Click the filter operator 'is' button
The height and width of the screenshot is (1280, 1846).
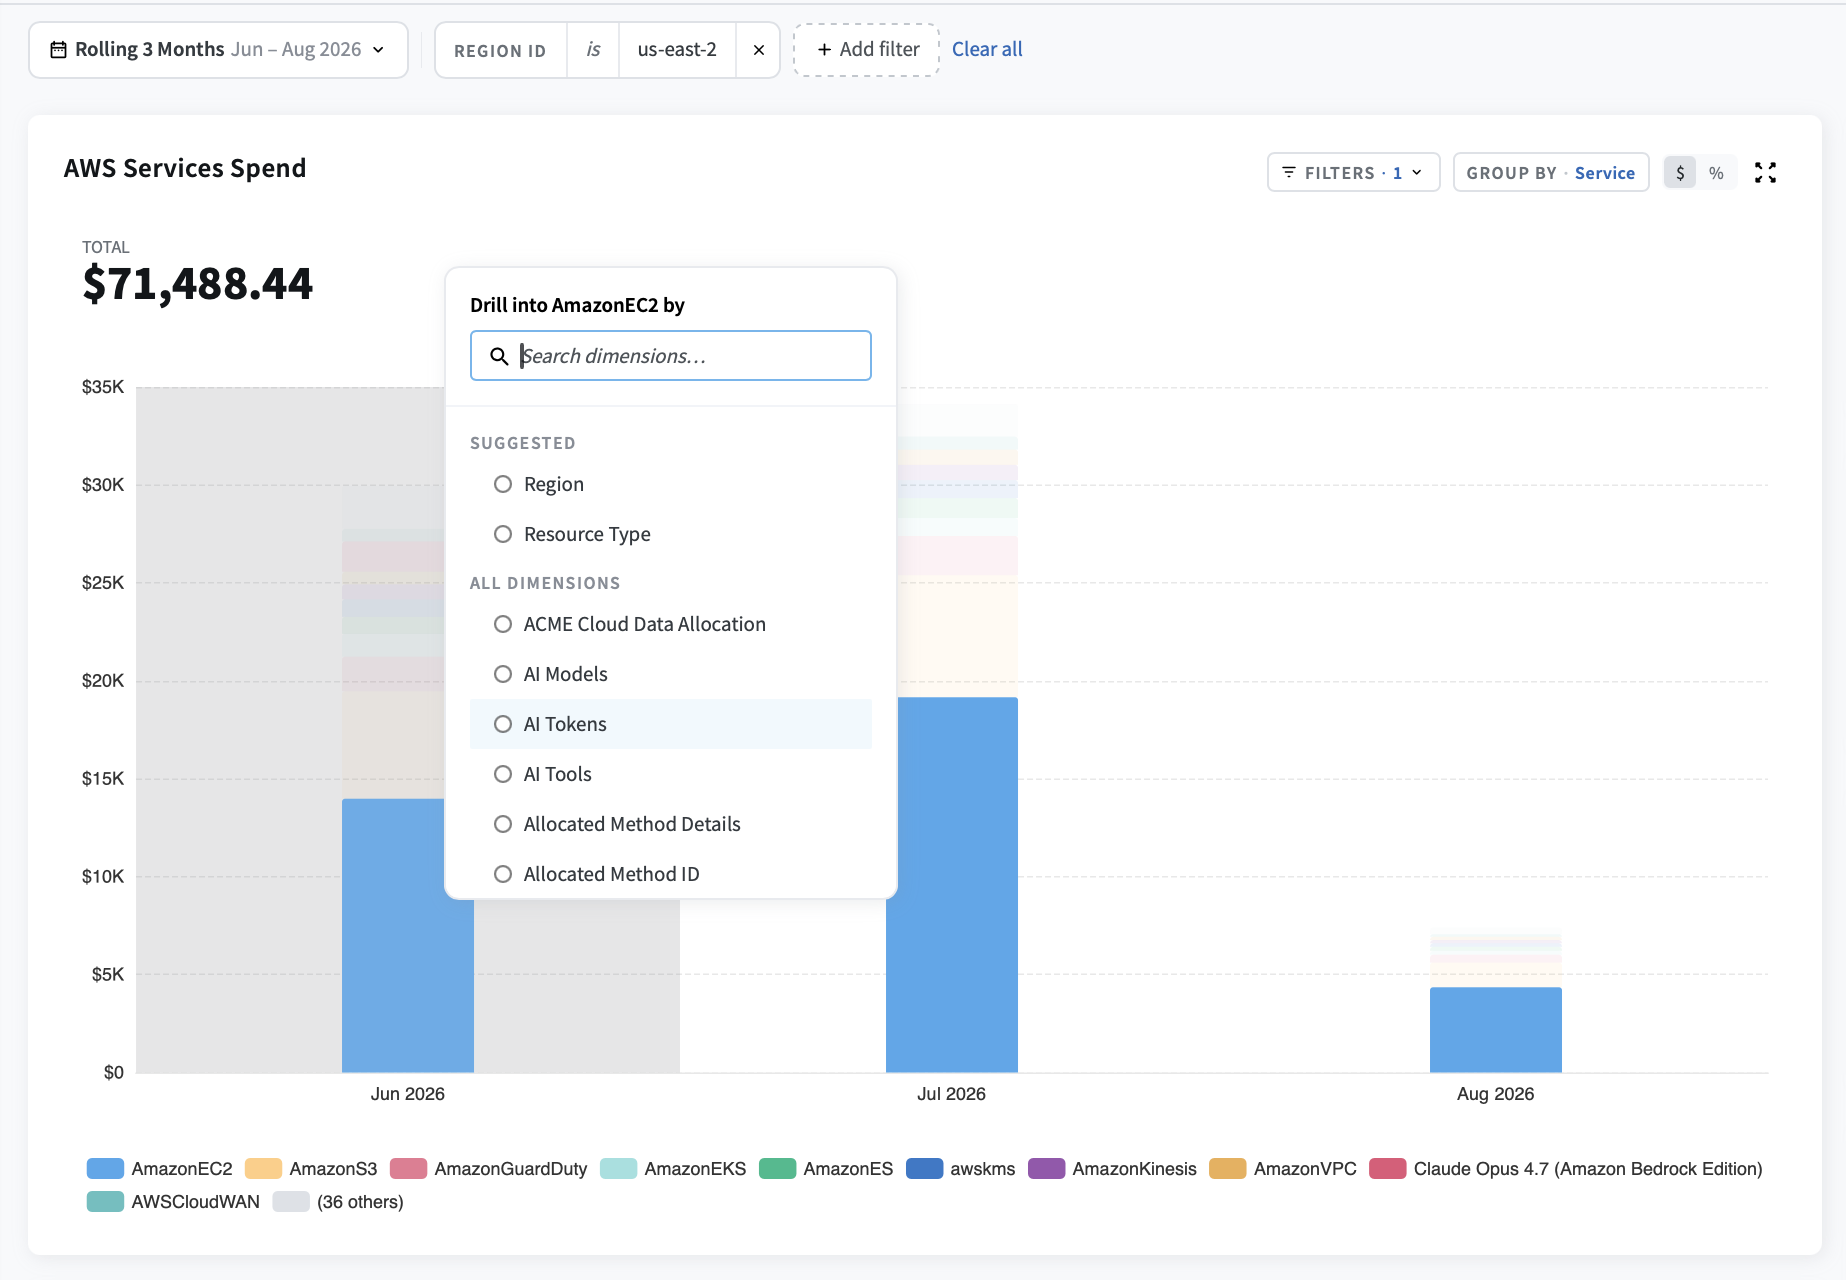pyautogui.click(x=593, y=50)
